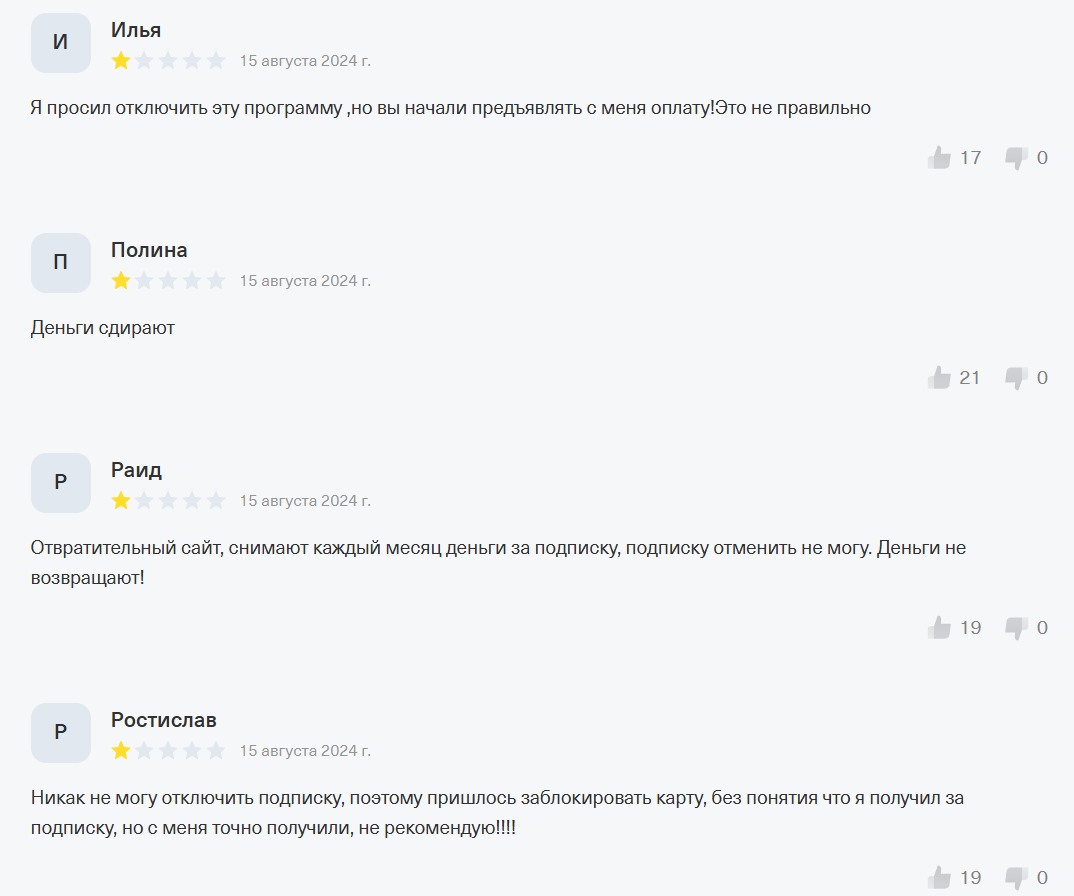This screenshot has height=896, width=1074.
Task: Click Илья's avatar with letter И
Action: point(61,43)
